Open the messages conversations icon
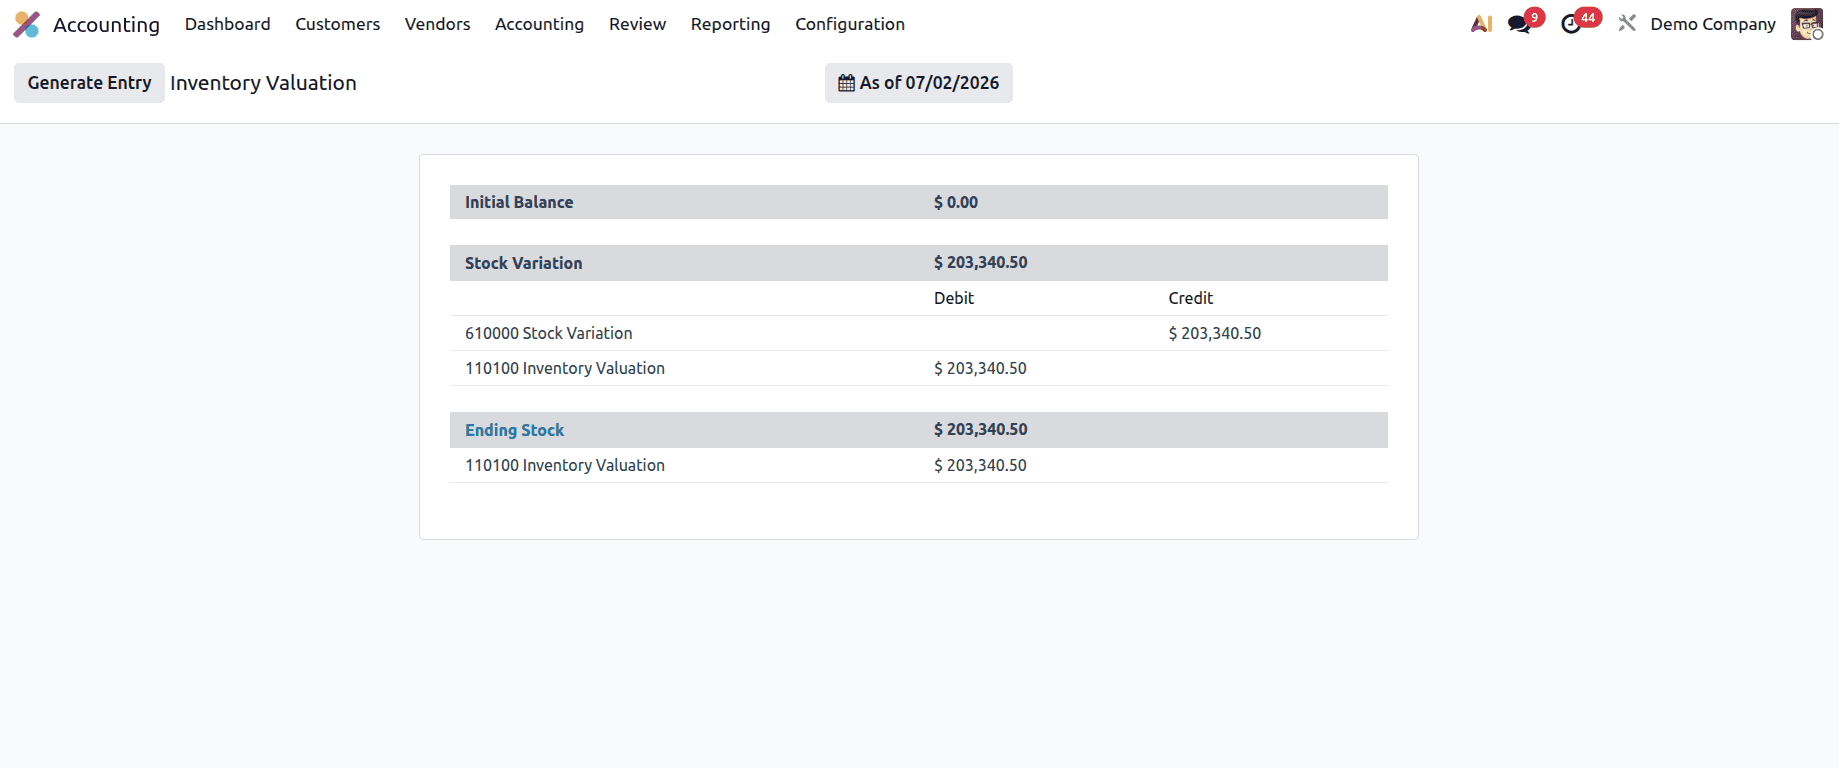Image resolution: width=1839 pixels, height=768 pixels. [1519, 24]
